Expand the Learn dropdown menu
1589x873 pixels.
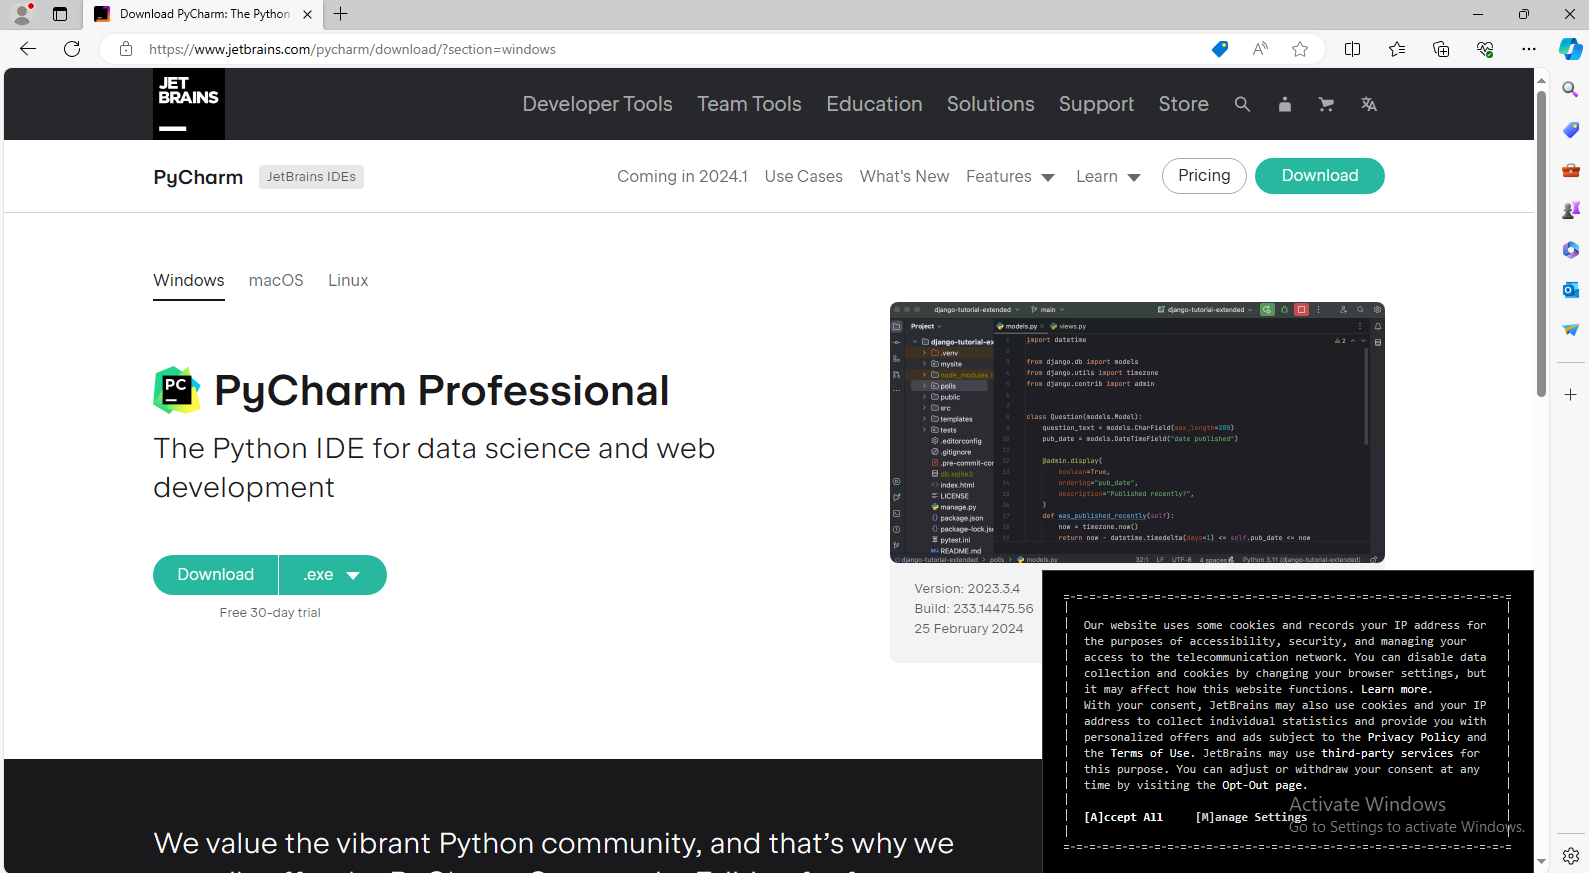pyautogui.click(x=1107, y=177)
